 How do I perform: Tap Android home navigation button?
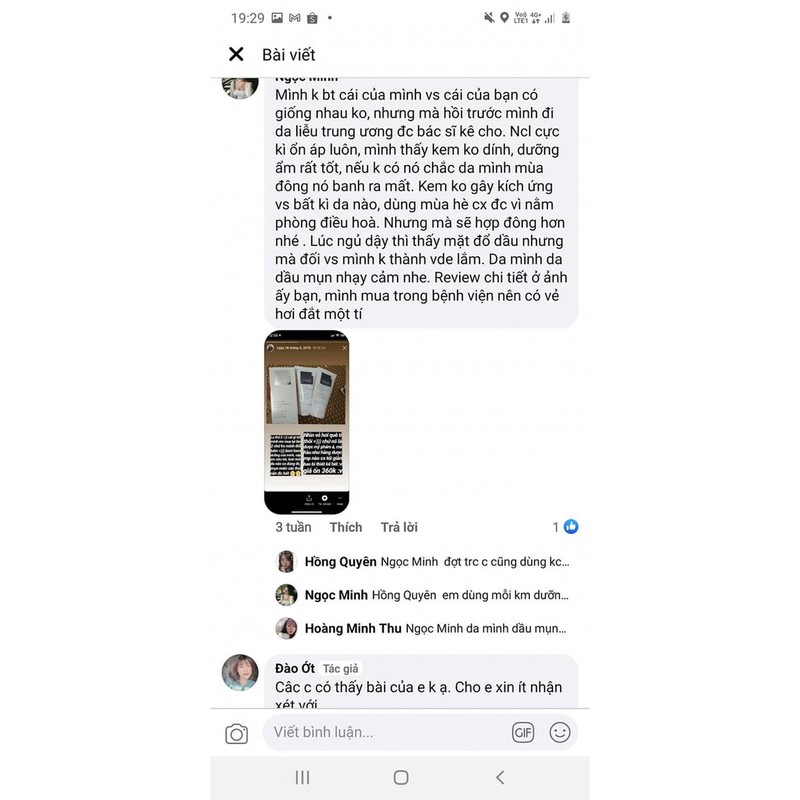pyautogui.click(x=401, y=778)
